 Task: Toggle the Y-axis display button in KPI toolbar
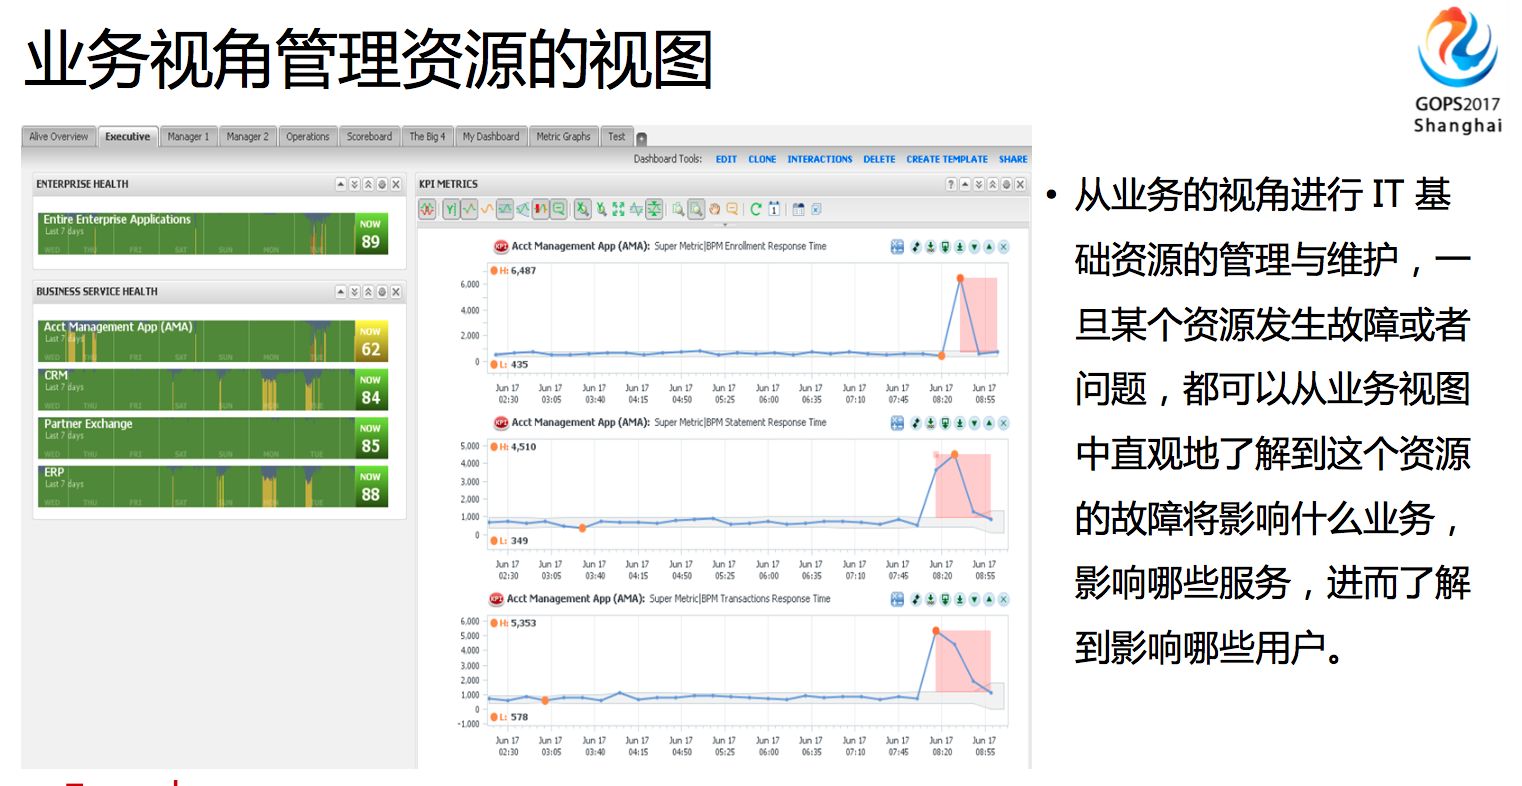click(450, 209)
